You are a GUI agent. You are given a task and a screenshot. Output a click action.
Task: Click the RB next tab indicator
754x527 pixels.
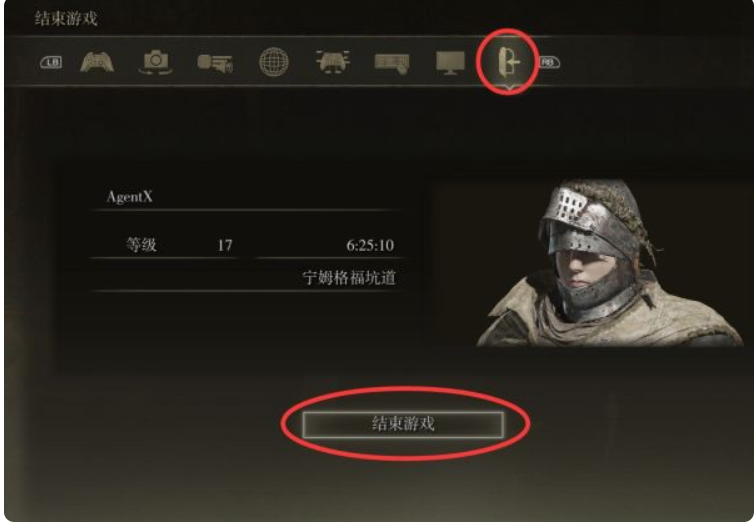point(549,62)
